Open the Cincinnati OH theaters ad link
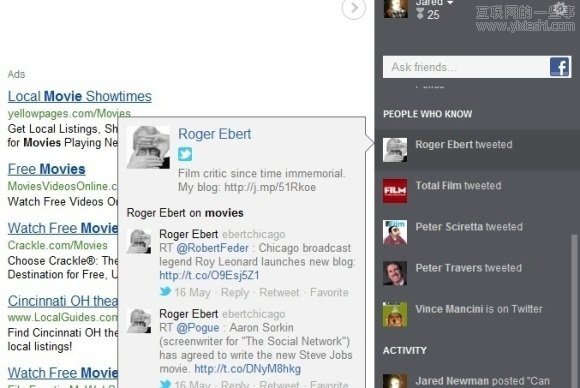 63,301
